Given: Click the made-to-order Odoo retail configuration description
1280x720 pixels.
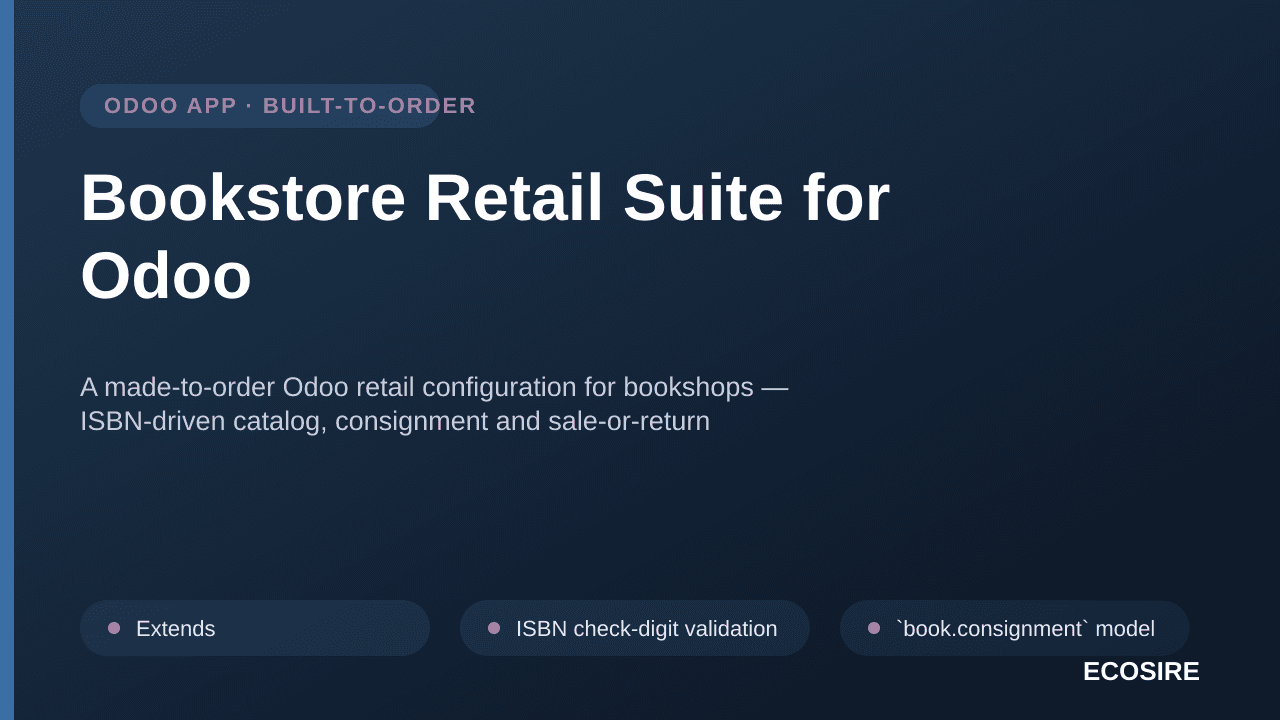Looking at the screenshot, I should point(434,404).
